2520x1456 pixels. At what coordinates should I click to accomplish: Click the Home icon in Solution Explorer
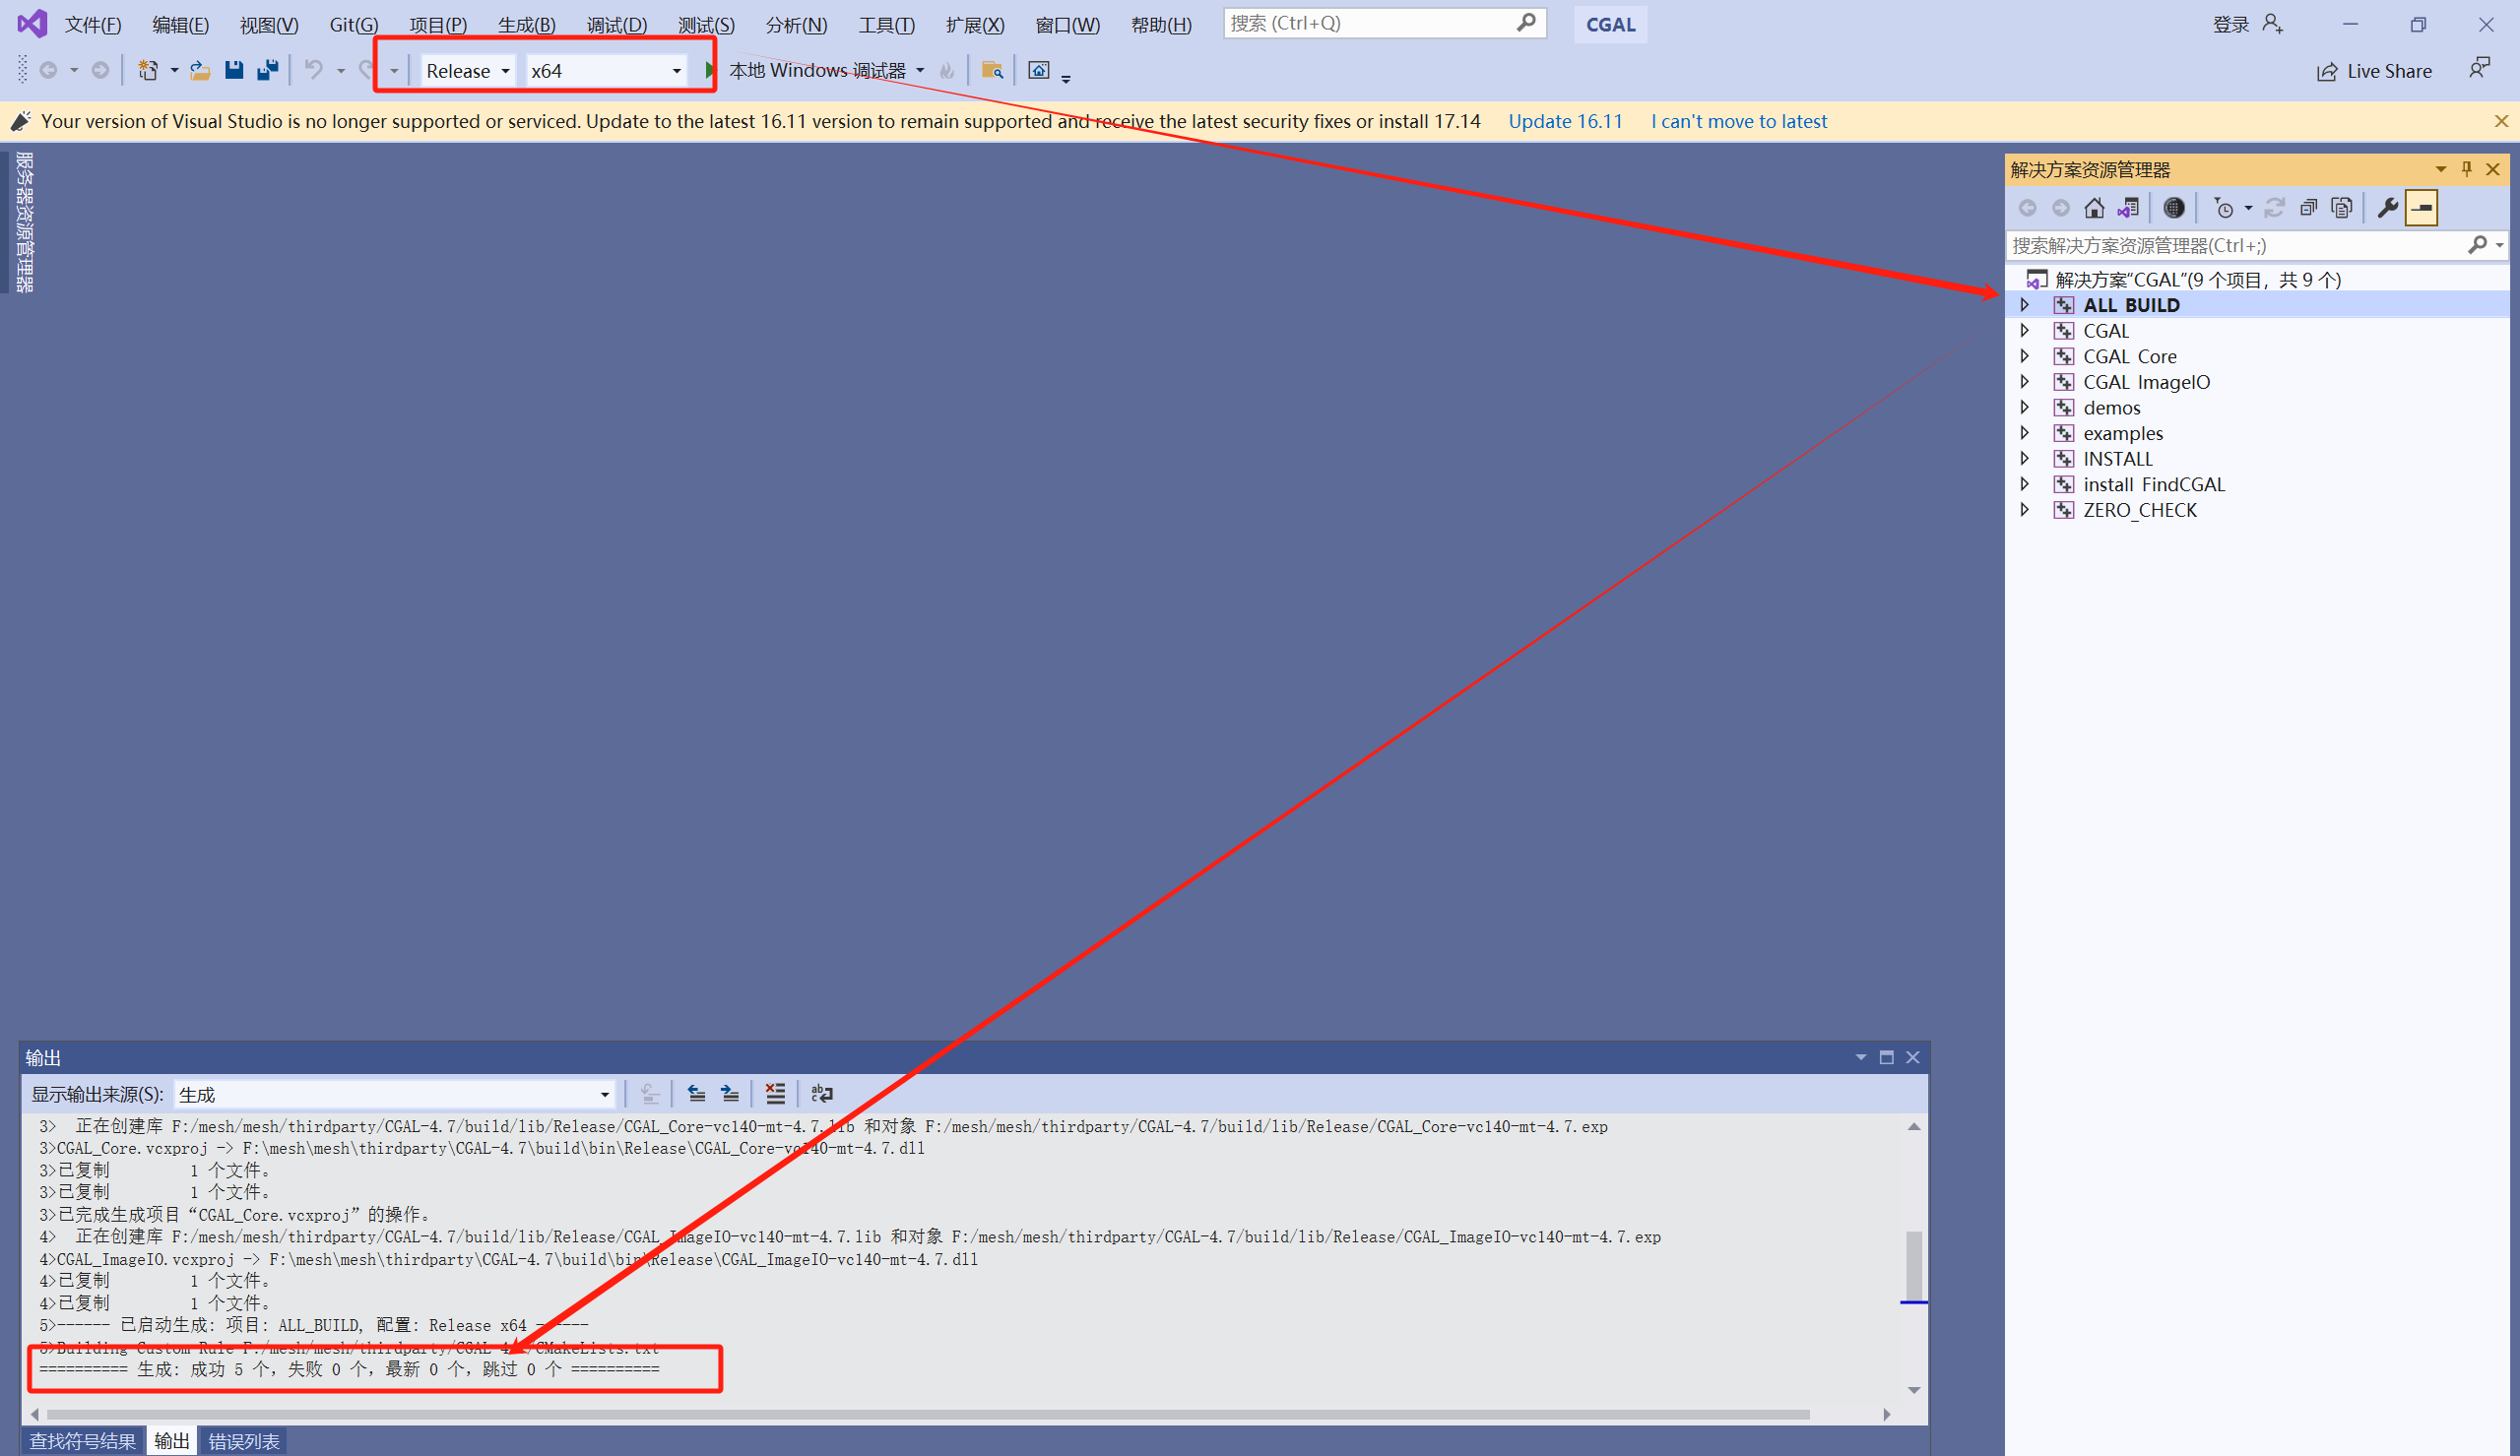pos(2094,208)
